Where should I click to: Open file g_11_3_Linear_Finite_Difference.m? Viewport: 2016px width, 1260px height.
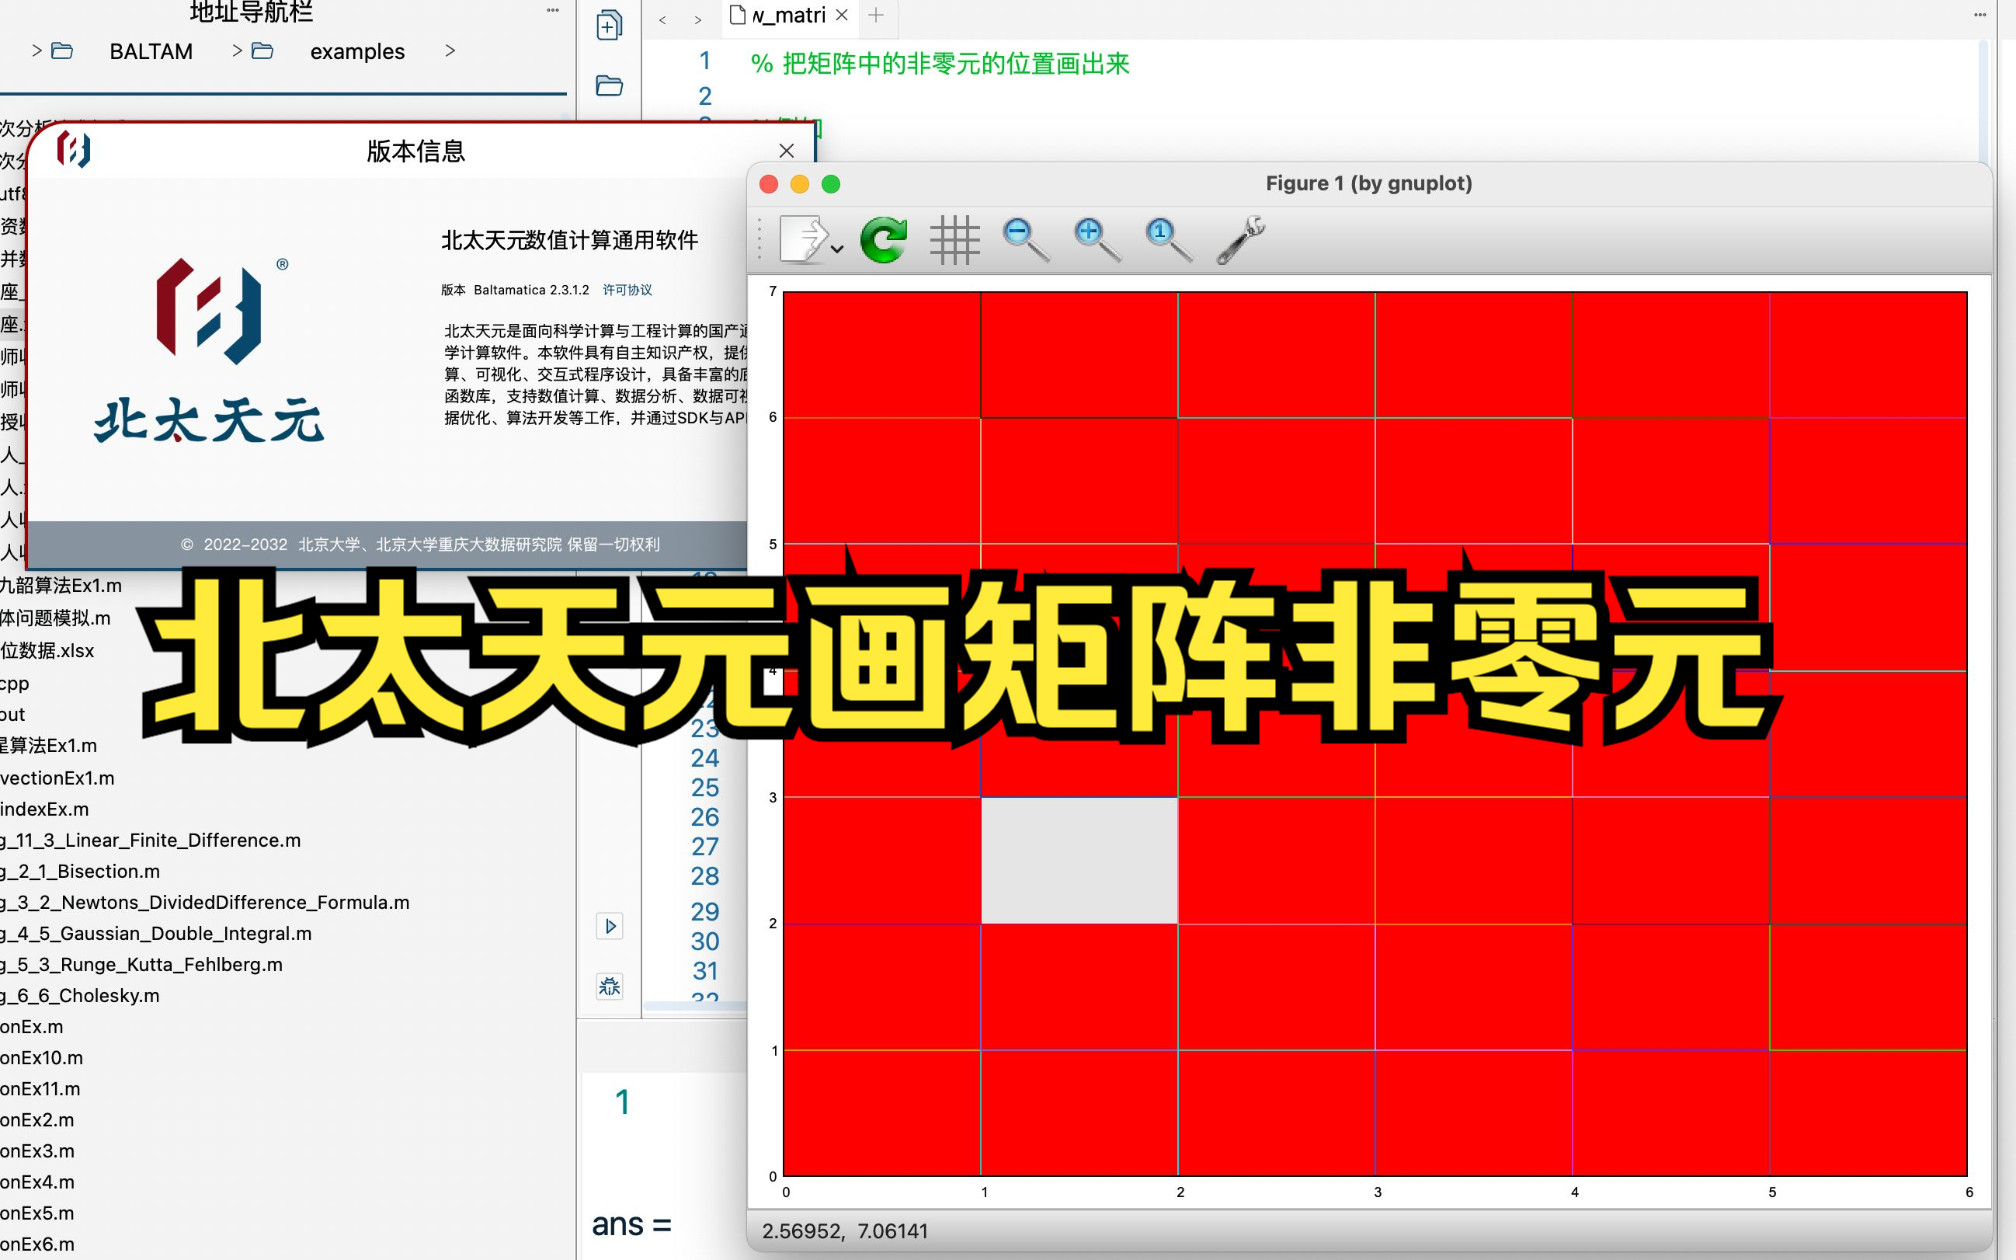150,840
